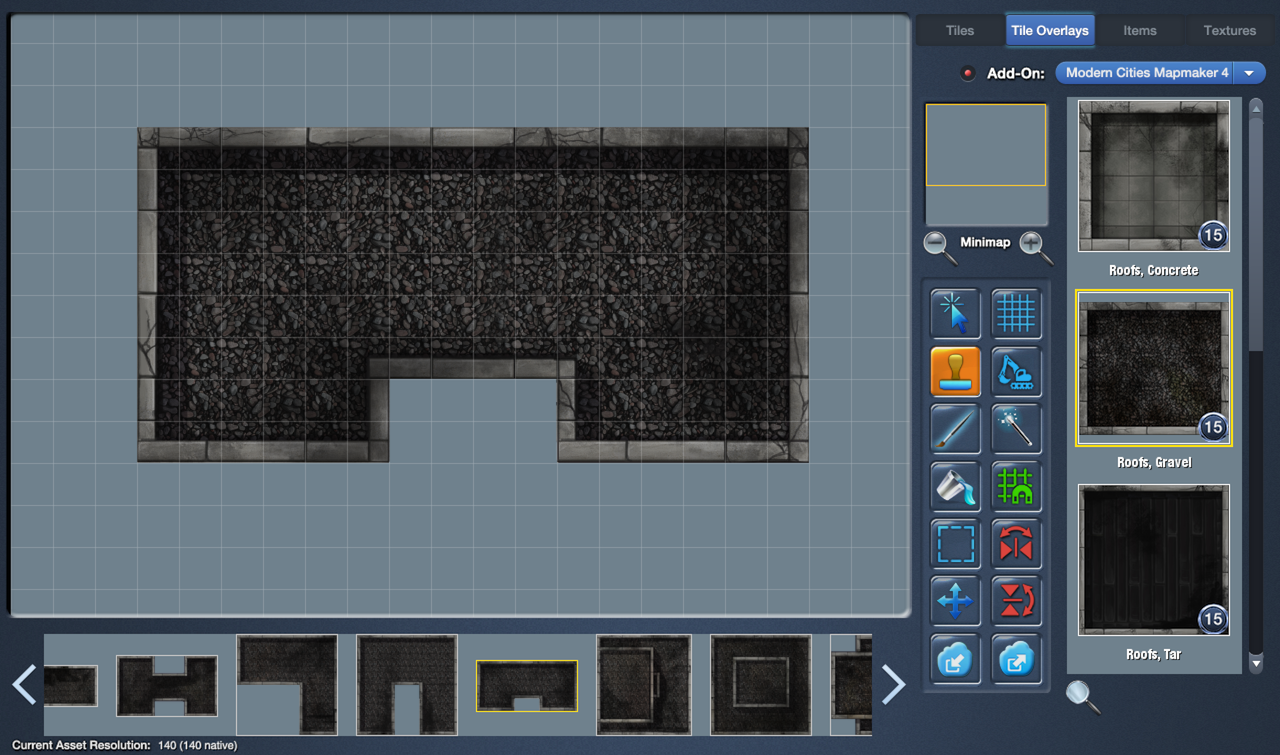Select the paint bucket fill tool
The height and width of the screenshot is (755, 1280).
click(955, 486)
